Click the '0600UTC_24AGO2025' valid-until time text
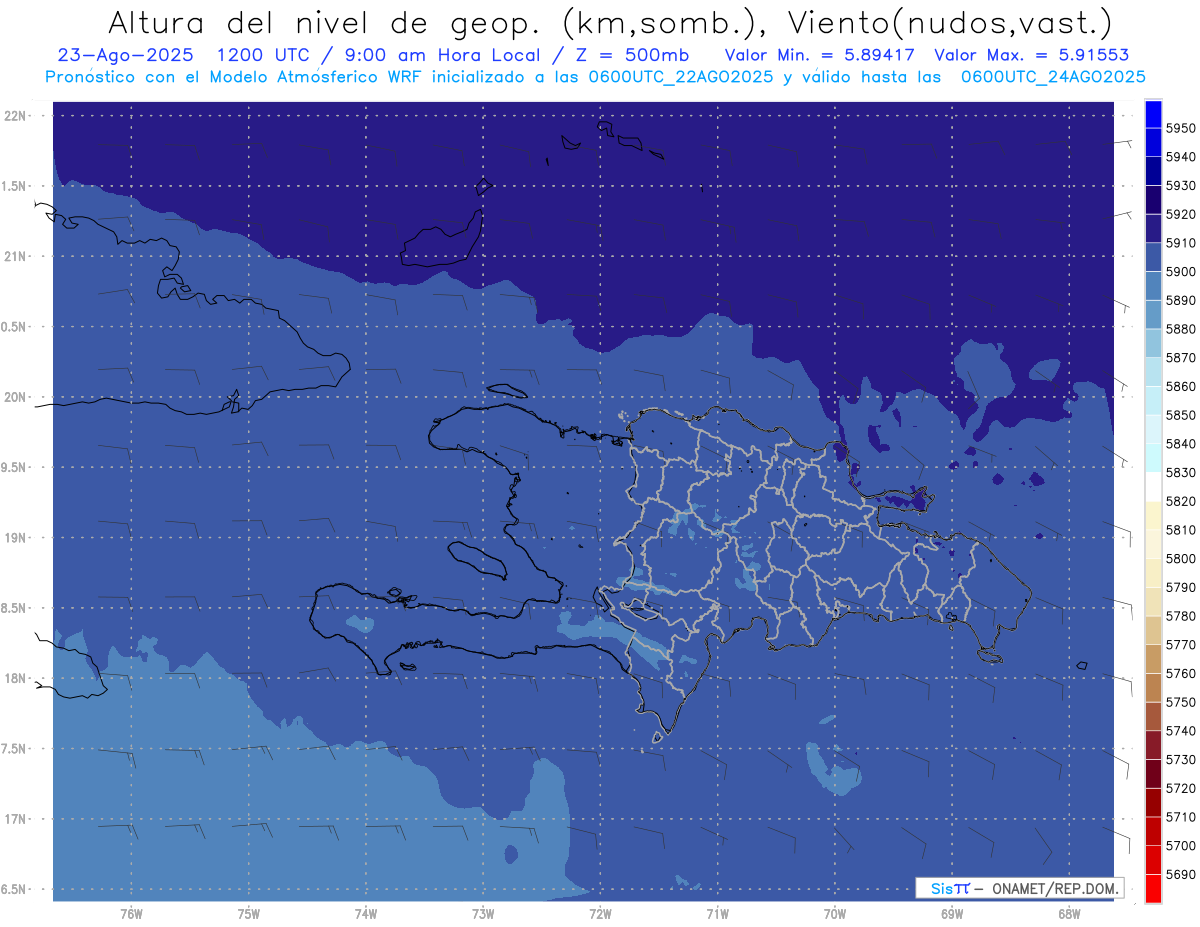The width and height of the screenshot is (1200, 927). point(1053,76)
